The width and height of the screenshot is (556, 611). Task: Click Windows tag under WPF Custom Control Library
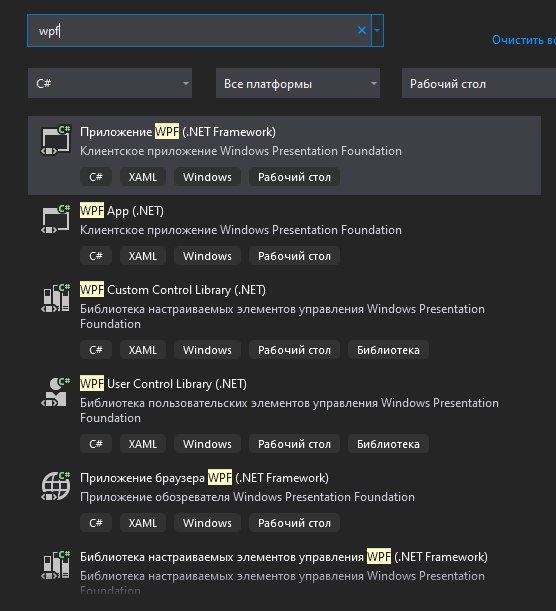(x=207, y=350)
